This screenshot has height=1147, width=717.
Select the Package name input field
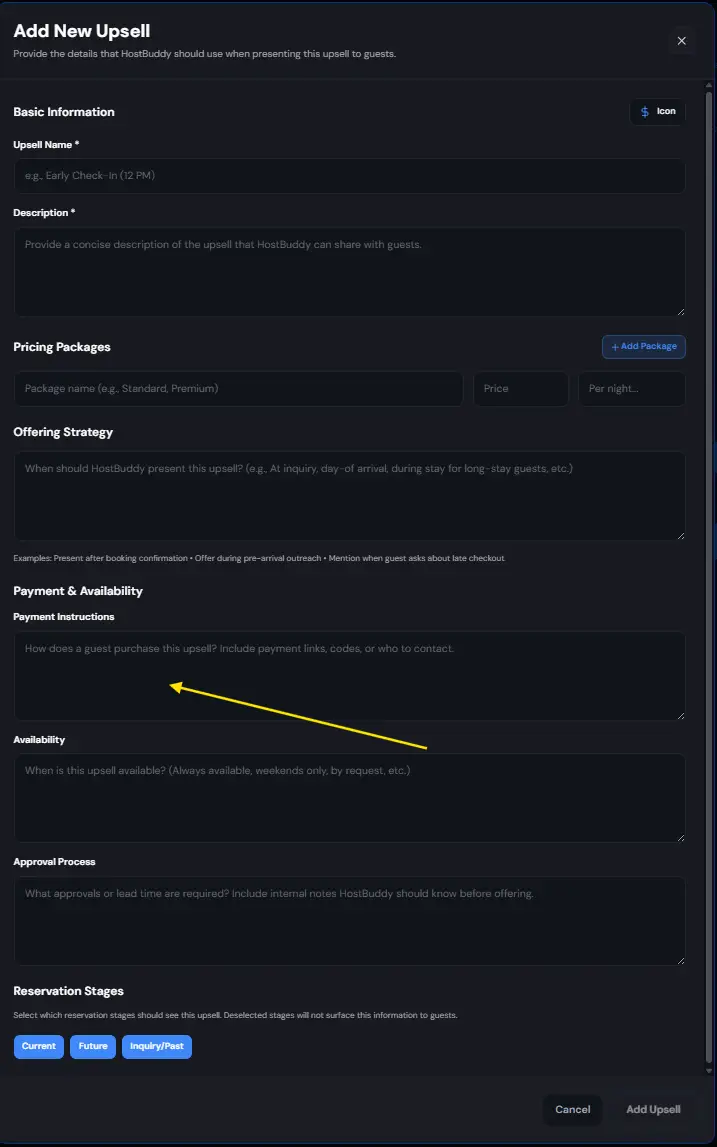[238, 388]
